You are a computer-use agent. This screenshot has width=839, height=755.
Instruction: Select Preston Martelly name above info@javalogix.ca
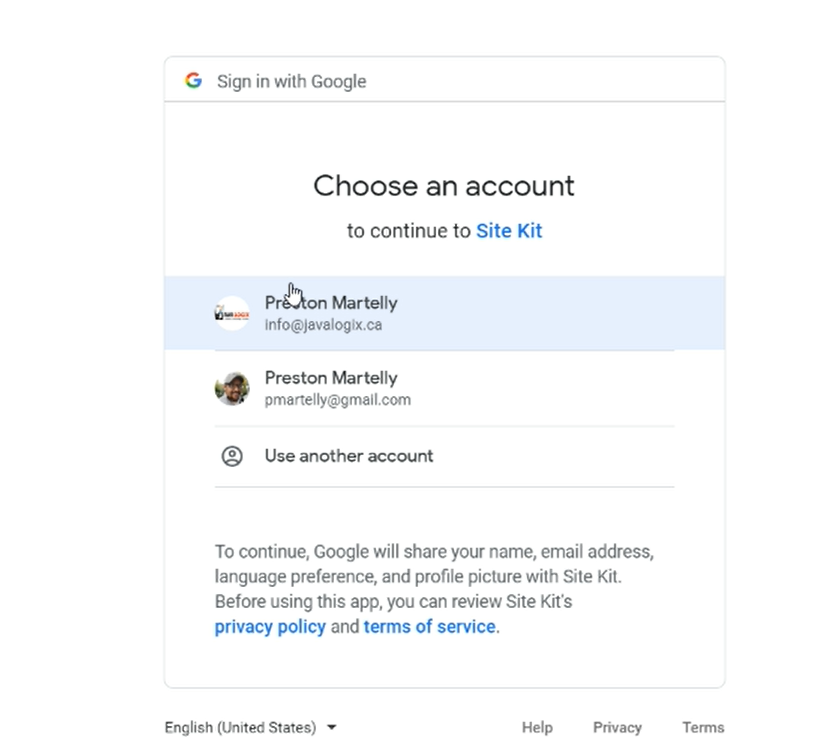point(331,303)
